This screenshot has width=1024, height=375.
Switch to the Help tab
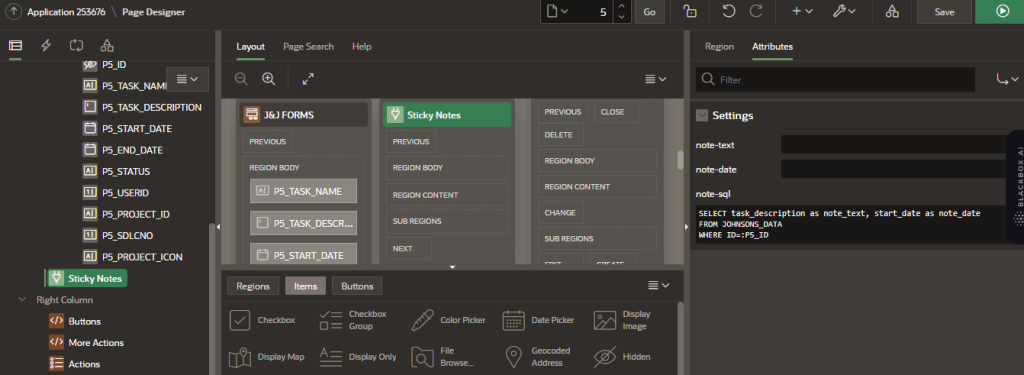tap(362, 46)
